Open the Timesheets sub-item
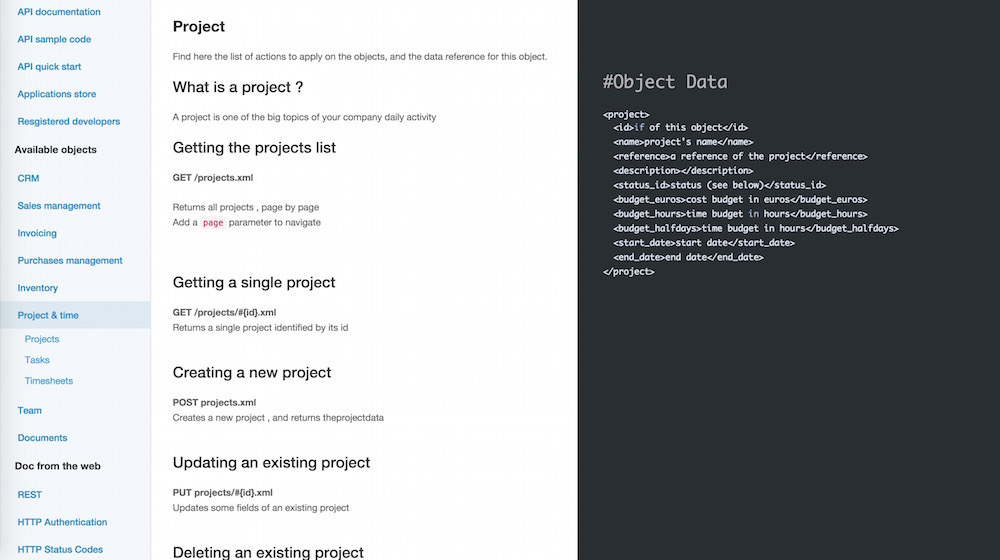This screenshot has width=1000, height=560. (x=48, y=381)
